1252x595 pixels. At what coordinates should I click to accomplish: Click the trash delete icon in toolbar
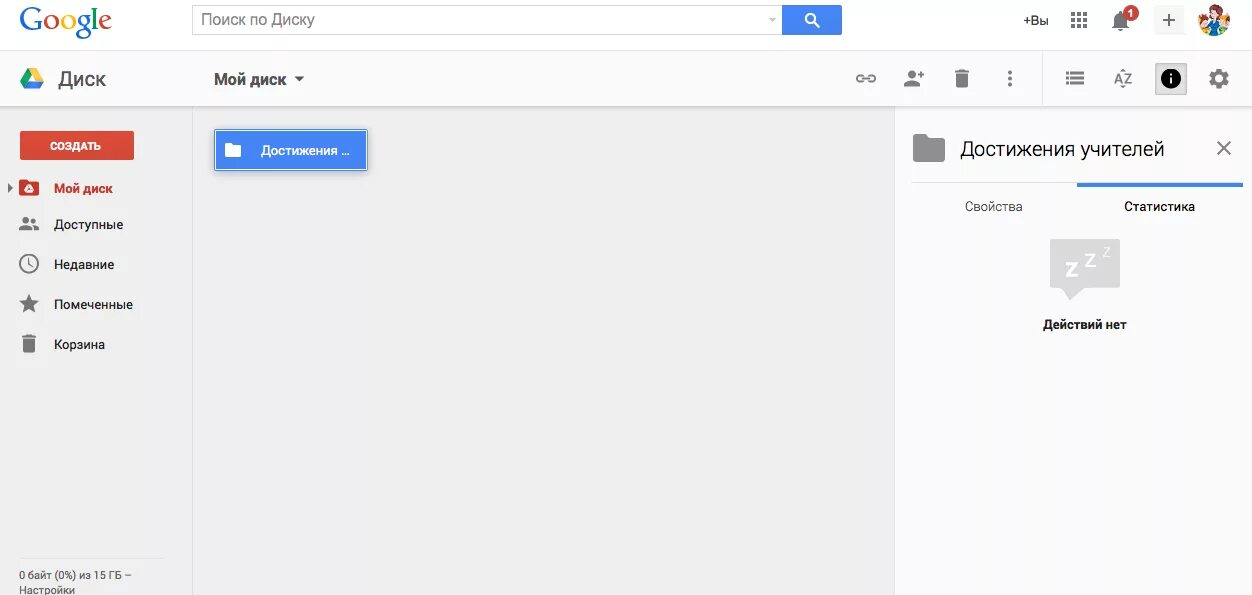tap(962, 79)
